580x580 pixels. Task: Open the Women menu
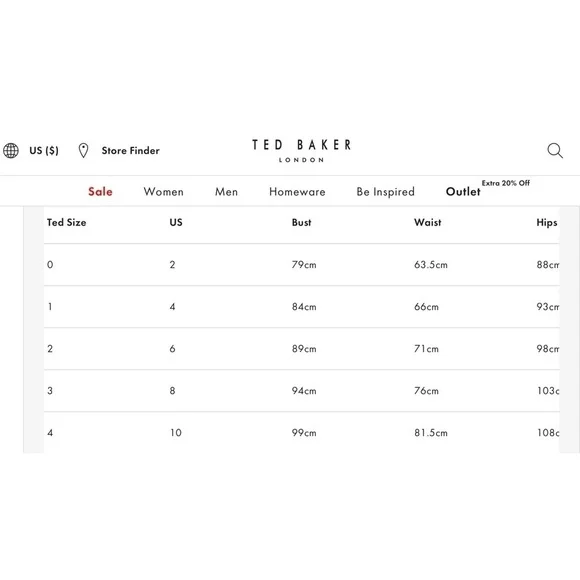[163, 192]
